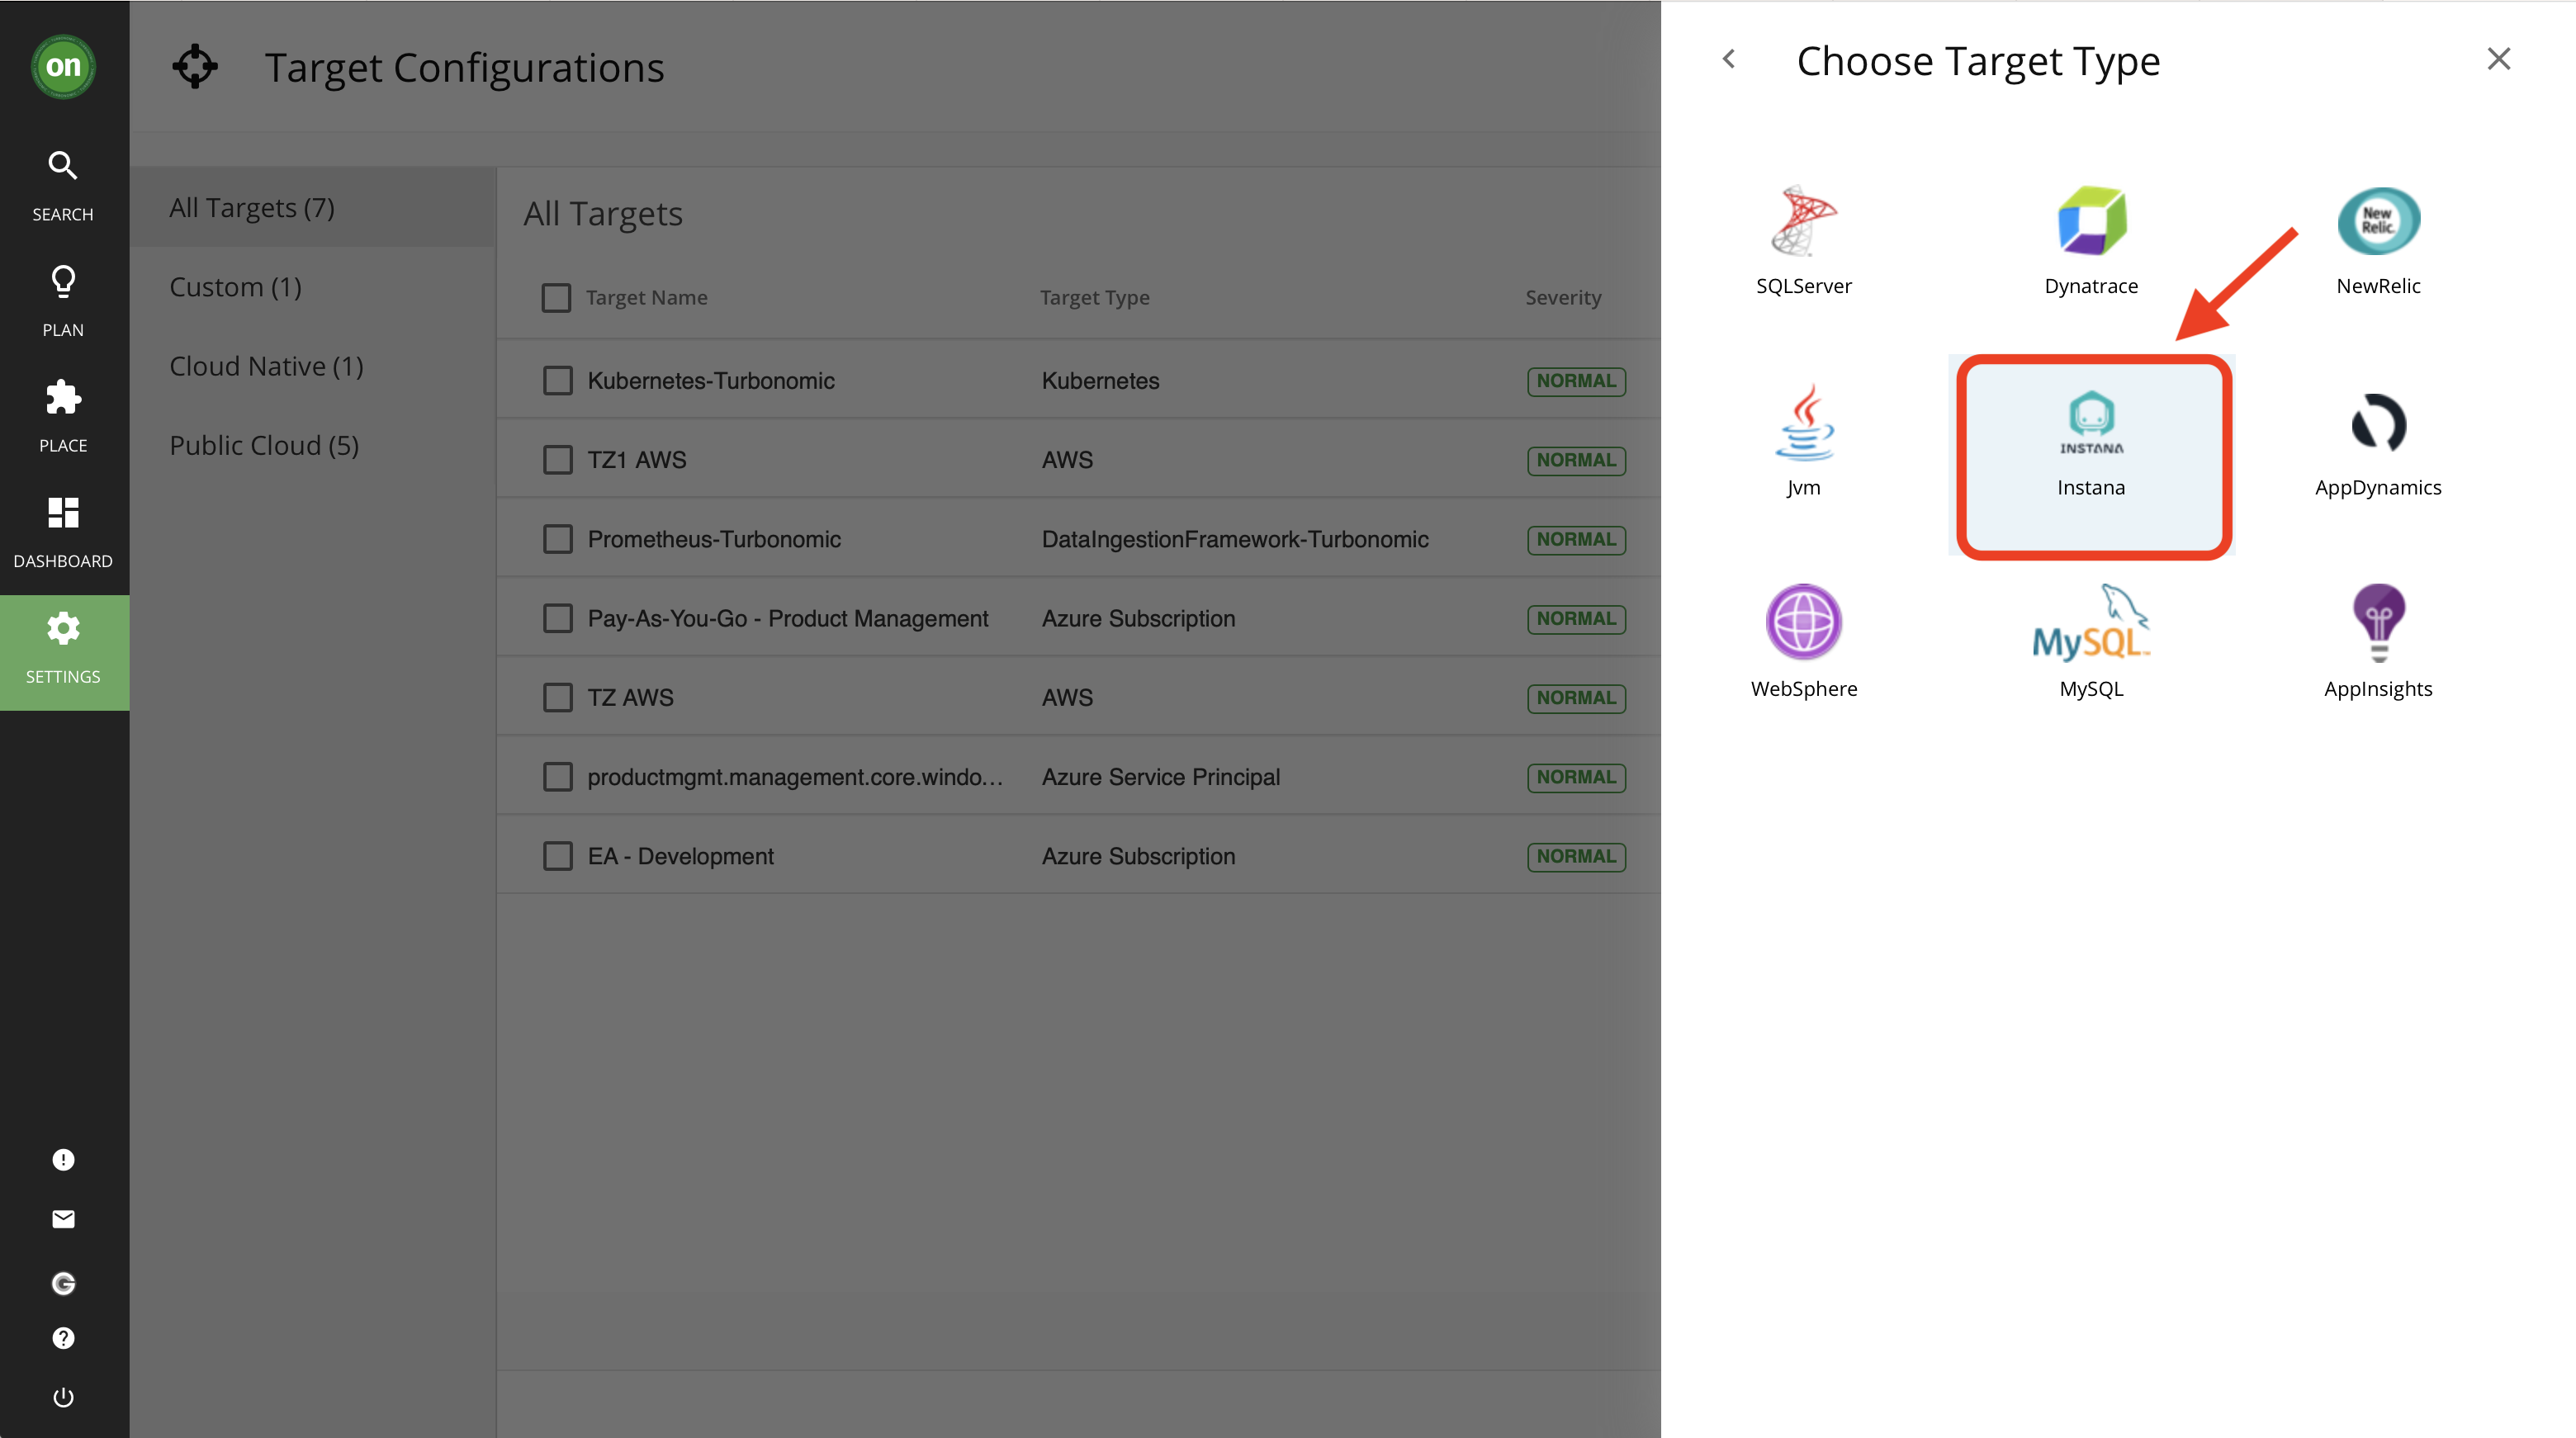Select the AppDynamics target type
Viewport: 2576px width, 1438px height.
[2378, 424]
